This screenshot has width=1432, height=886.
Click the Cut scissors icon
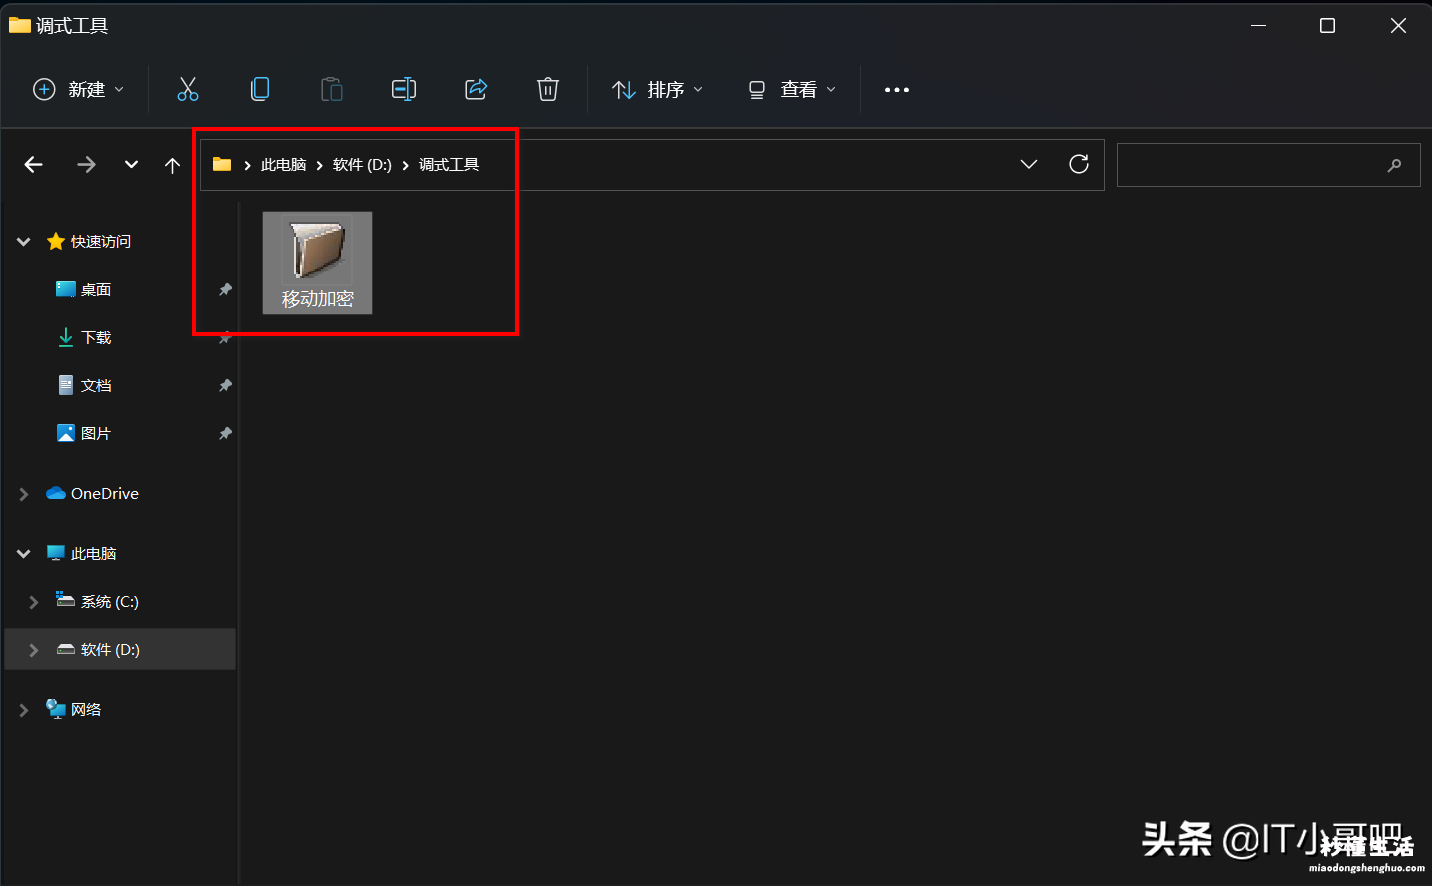coord(188,90)
